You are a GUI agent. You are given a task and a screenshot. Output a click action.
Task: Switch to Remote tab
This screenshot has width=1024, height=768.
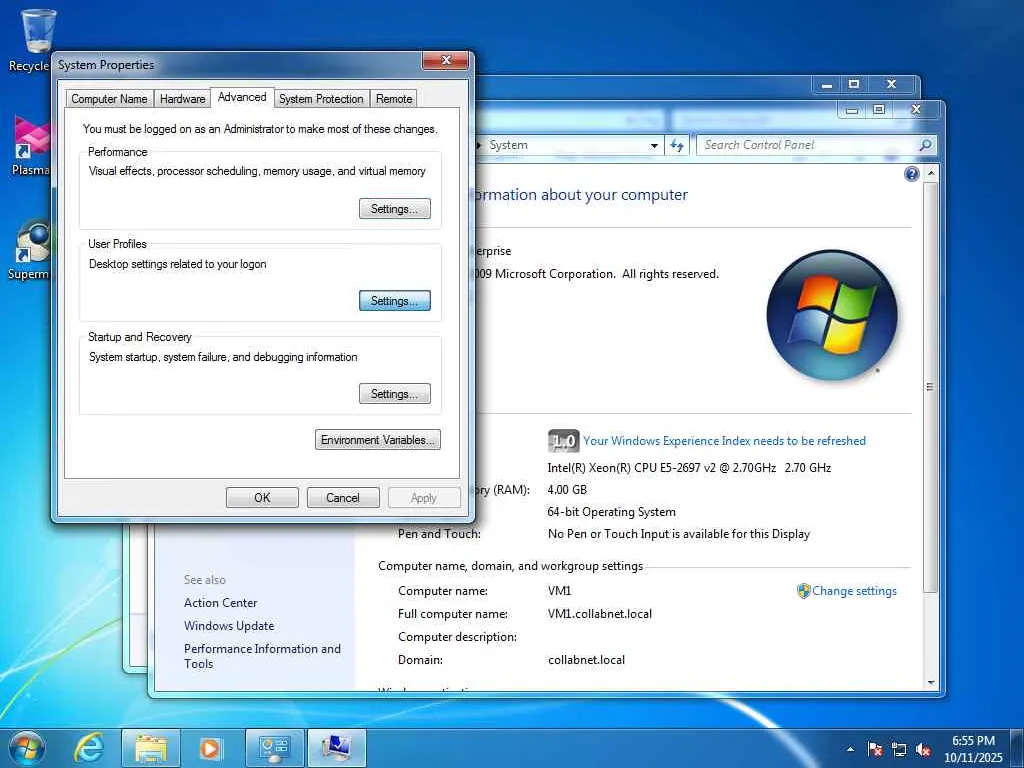tap(394, 99)
